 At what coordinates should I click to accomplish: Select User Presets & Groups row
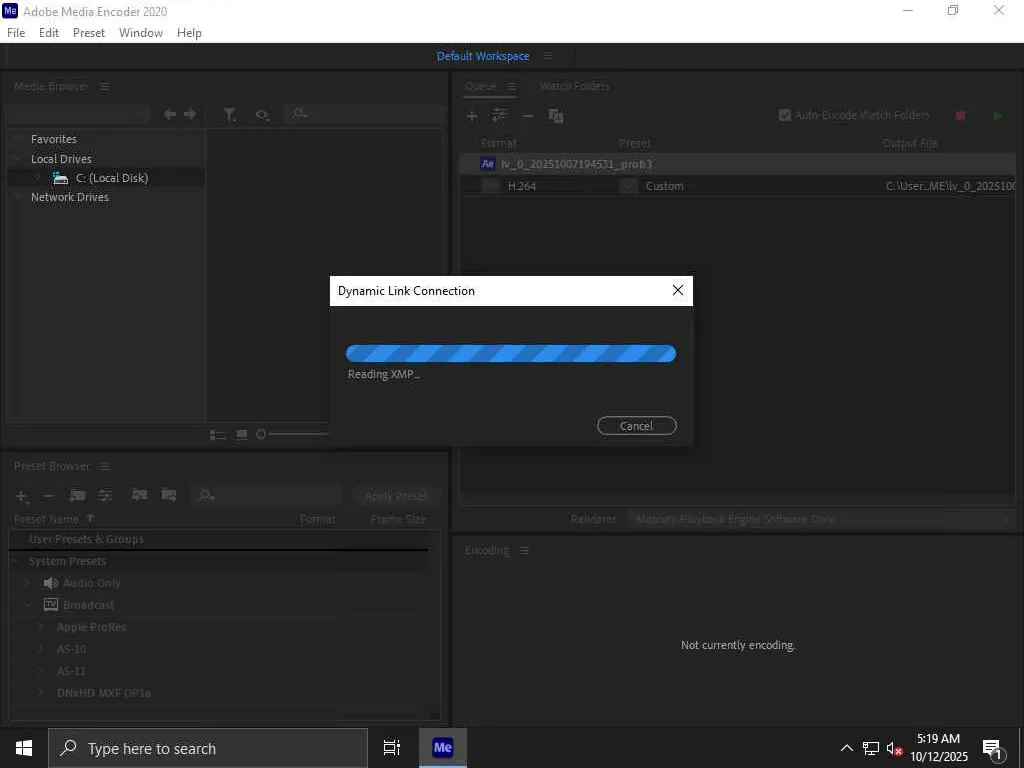point(219,539)
